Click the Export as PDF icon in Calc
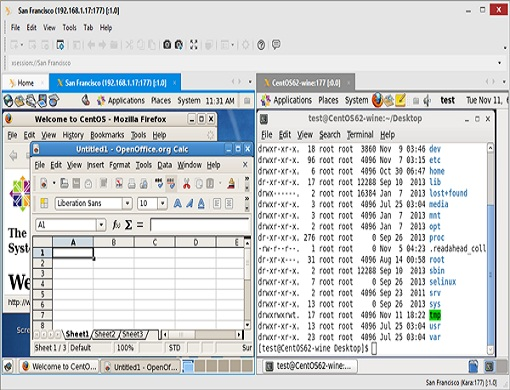510x390 pixels. [x=119, y=183]
